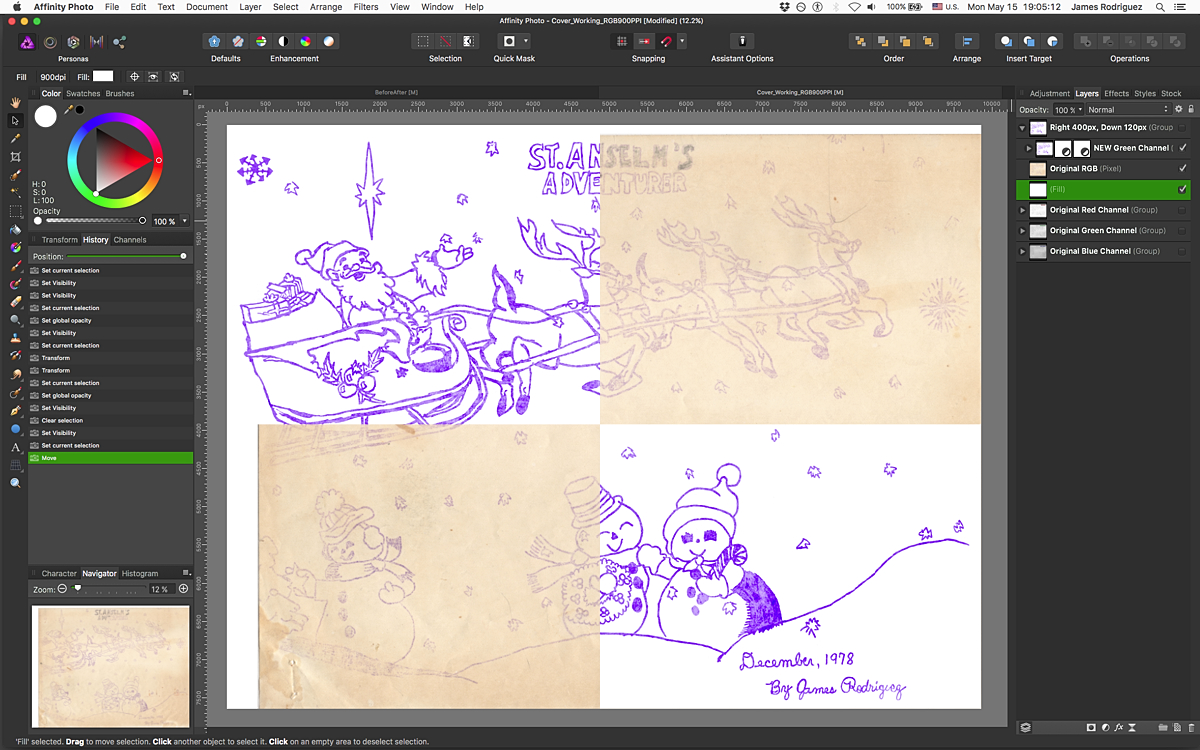Click the Navigator preview thumbnail

(x=110, y=666)
